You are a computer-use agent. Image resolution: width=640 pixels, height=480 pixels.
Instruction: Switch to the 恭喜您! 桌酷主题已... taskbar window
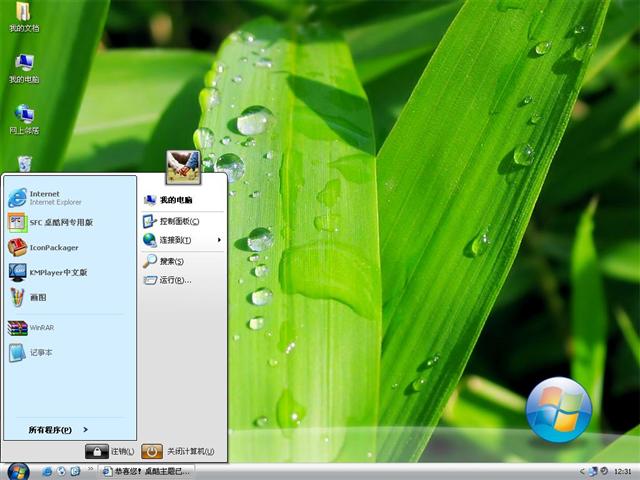(146, 471)
